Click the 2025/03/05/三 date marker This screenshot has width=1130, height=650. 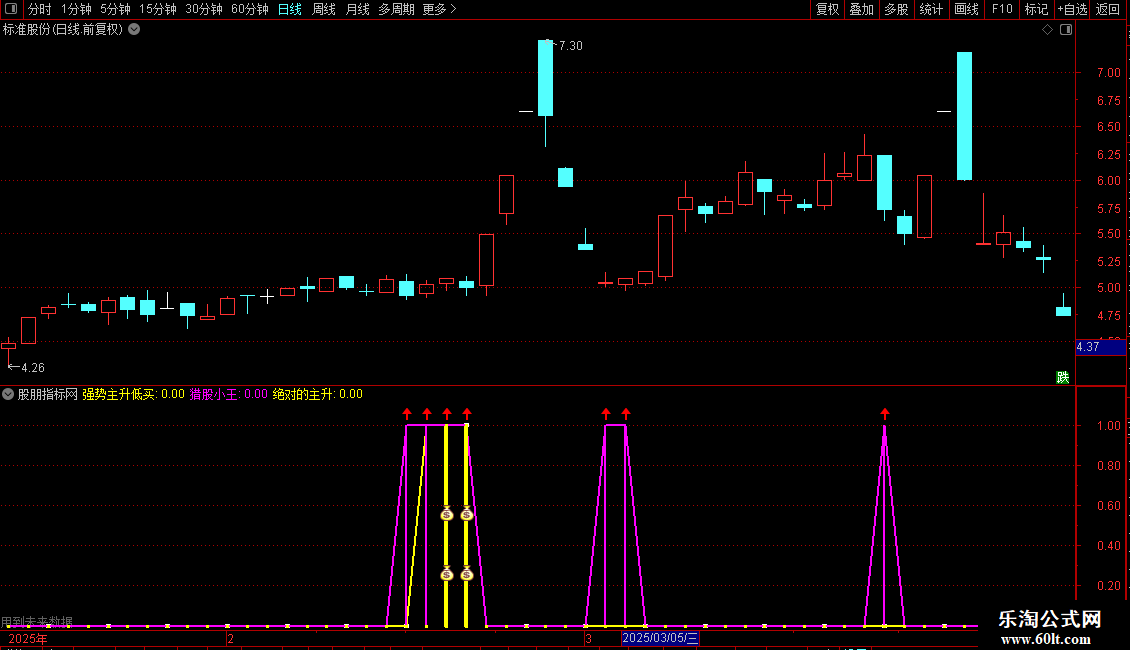(x=660, y=638)
